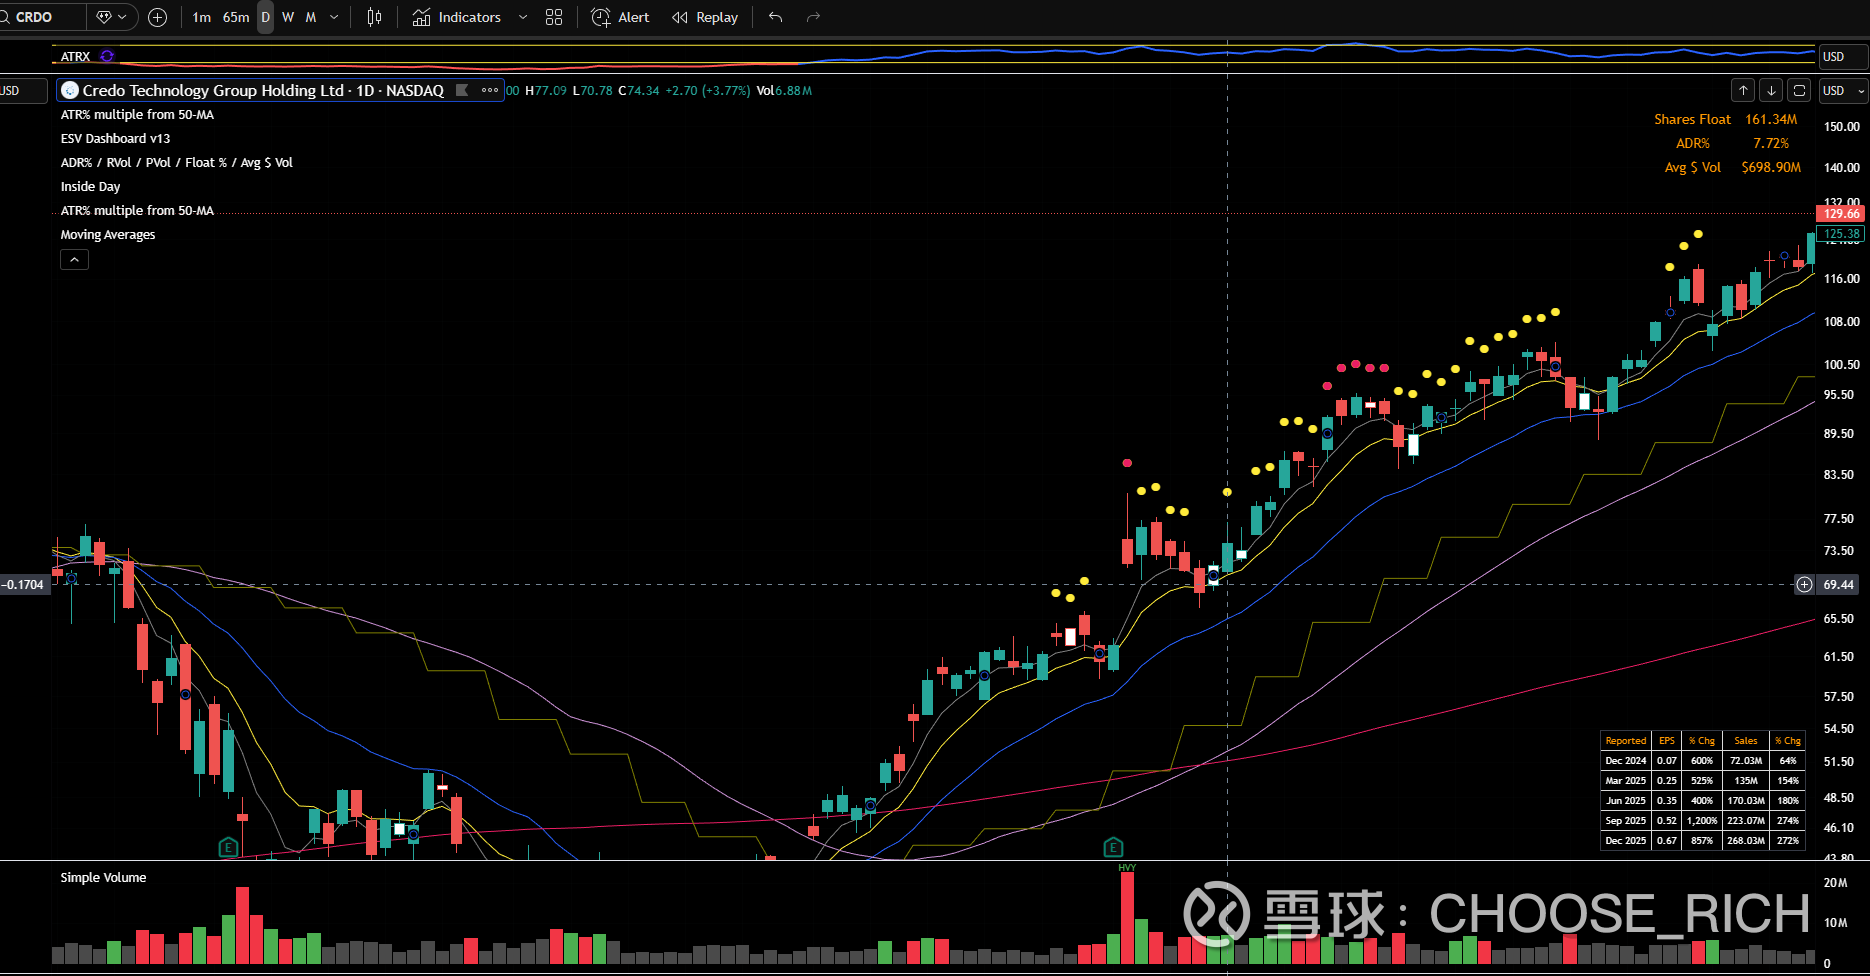Start bar Replay mode
1870x976 pixels.
pos(705,17)
